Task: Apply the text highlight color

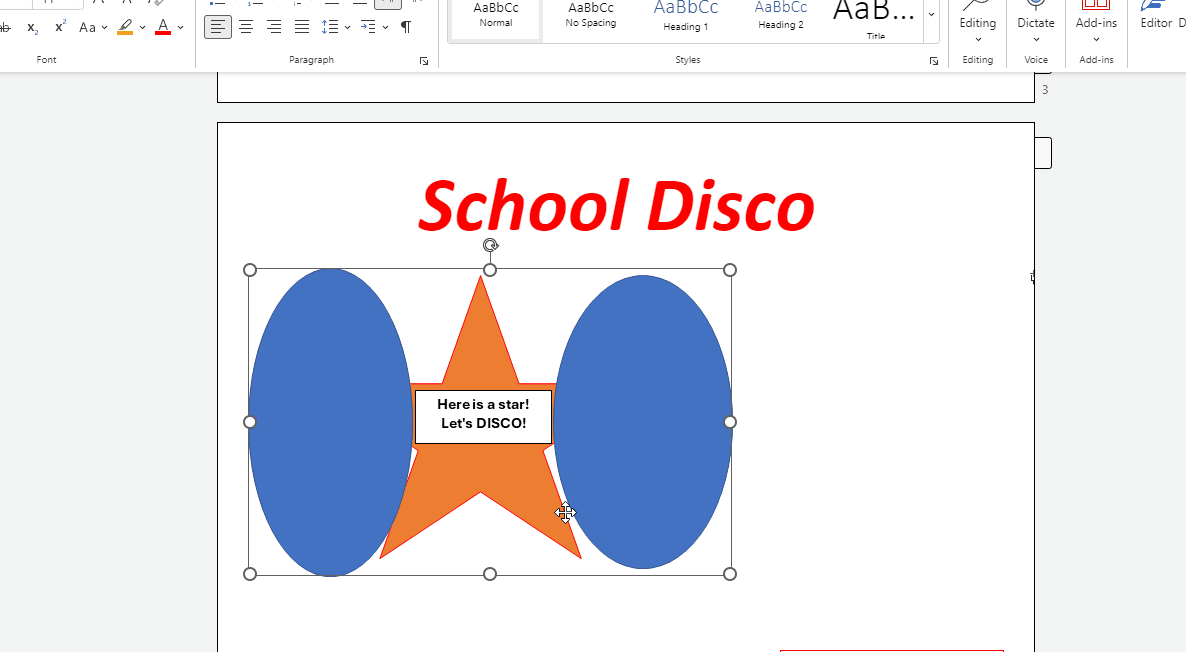Action: [x=126, y=27]
